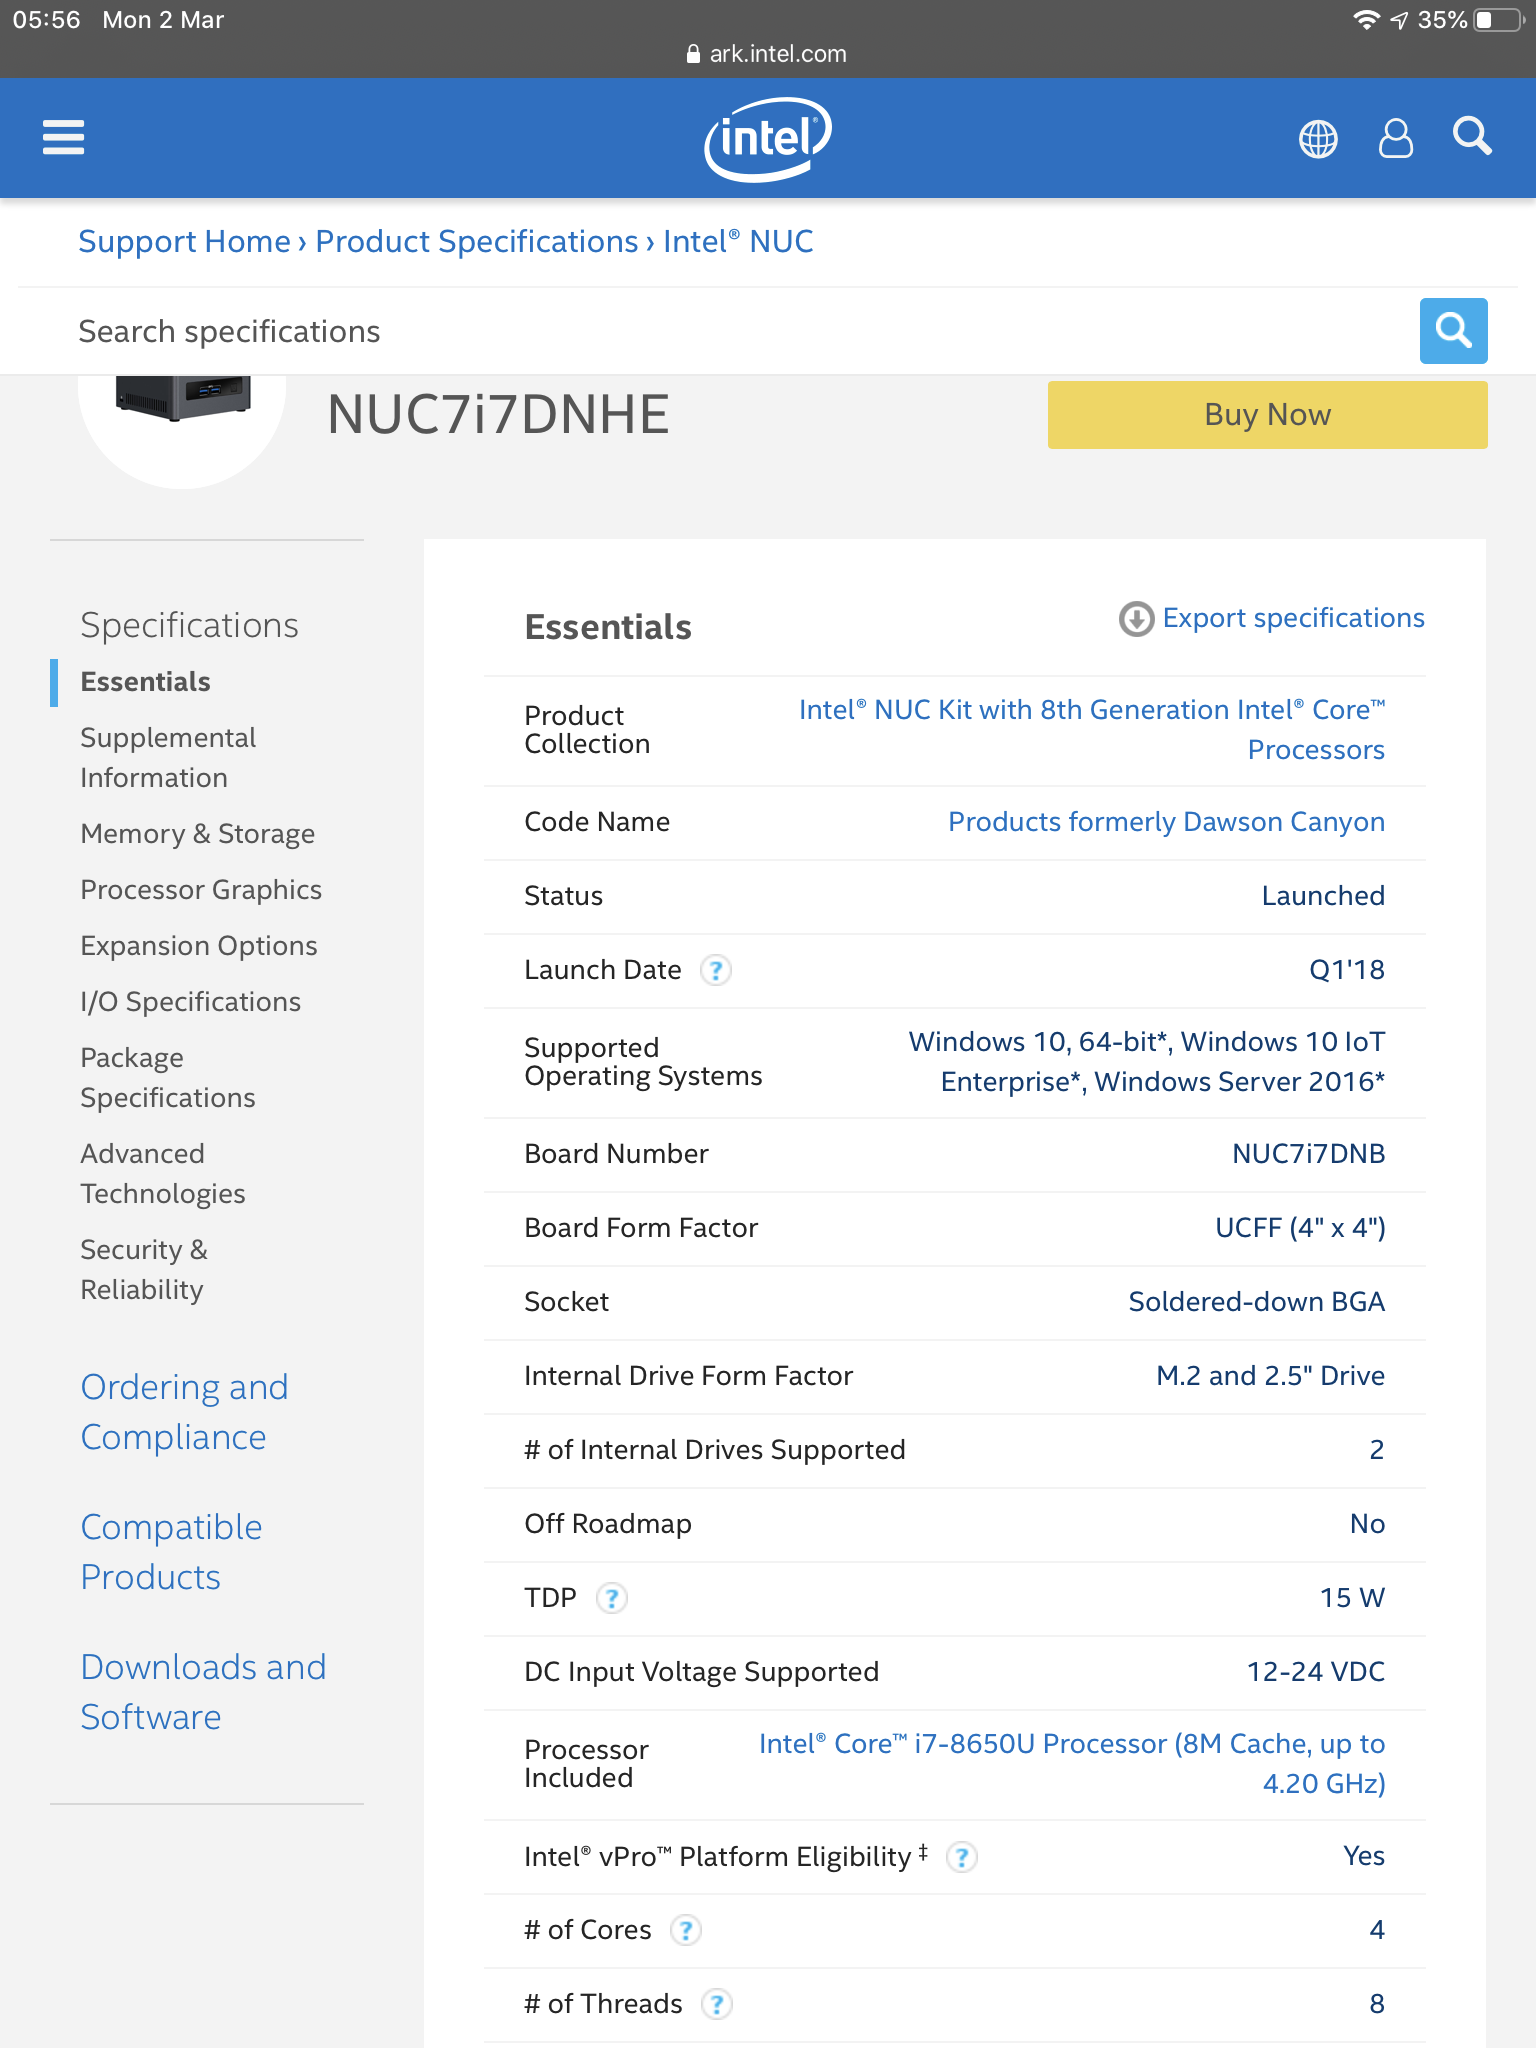The width and height of the screenshot is (1536, 2048).
Task: Jump to Expansion Options section
Action: click(199, 945)
